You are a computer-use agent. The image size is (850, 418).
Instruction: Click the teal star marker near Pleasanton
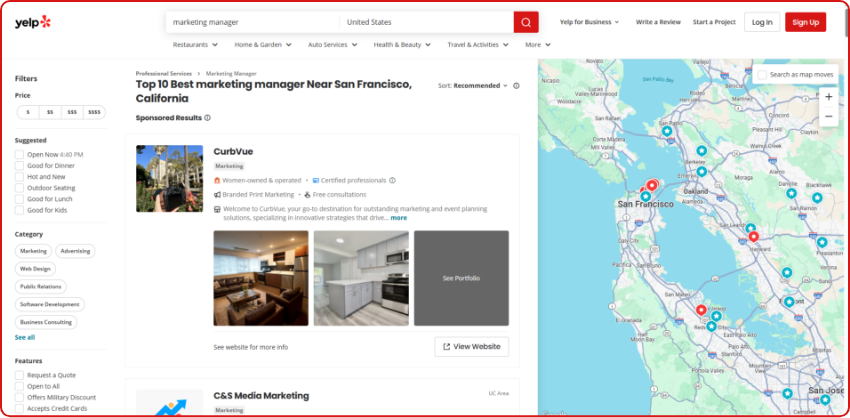[822, 242]
